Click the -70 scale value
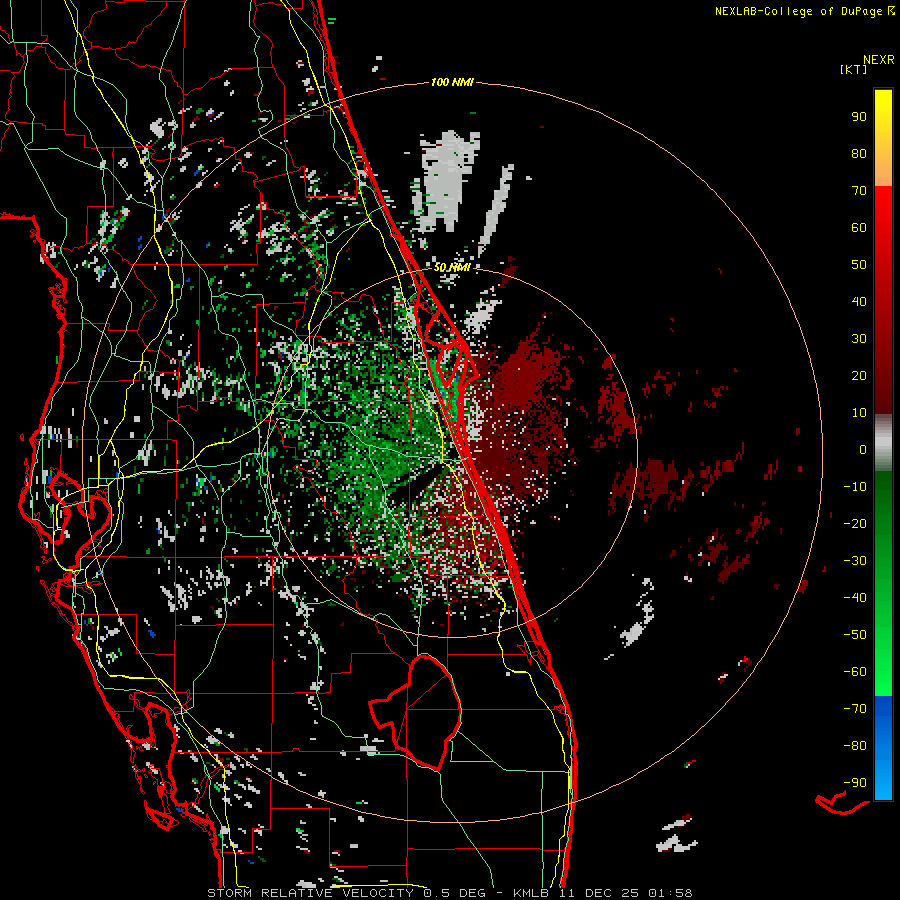The image size is (900, 900). pos(855,709)
